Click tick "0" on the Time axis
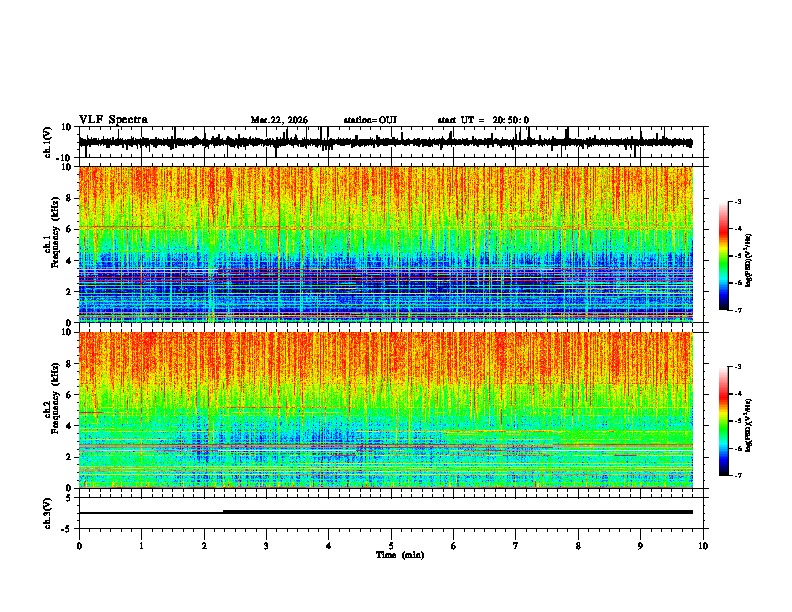 tap(79, 545)
